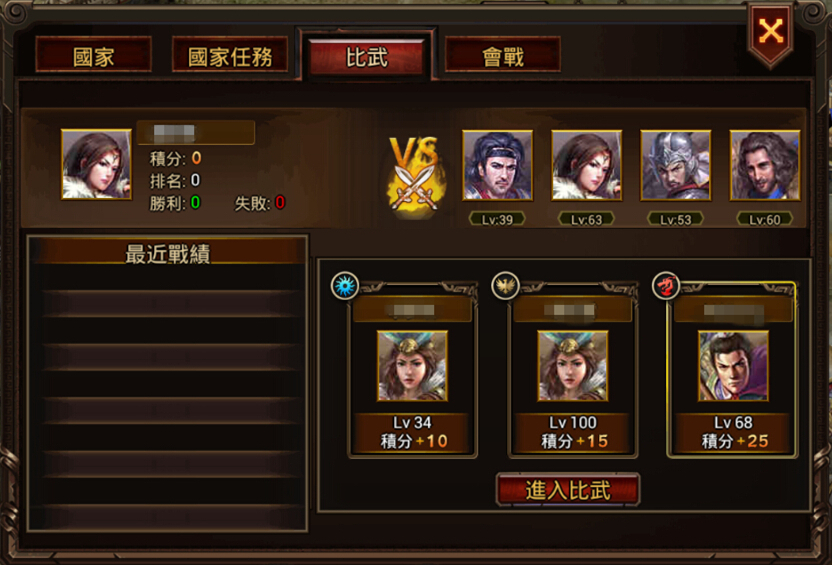The image size is (832, 565).
Task: Choose the Lv 68 opponent card
Action: coord(733,371)
